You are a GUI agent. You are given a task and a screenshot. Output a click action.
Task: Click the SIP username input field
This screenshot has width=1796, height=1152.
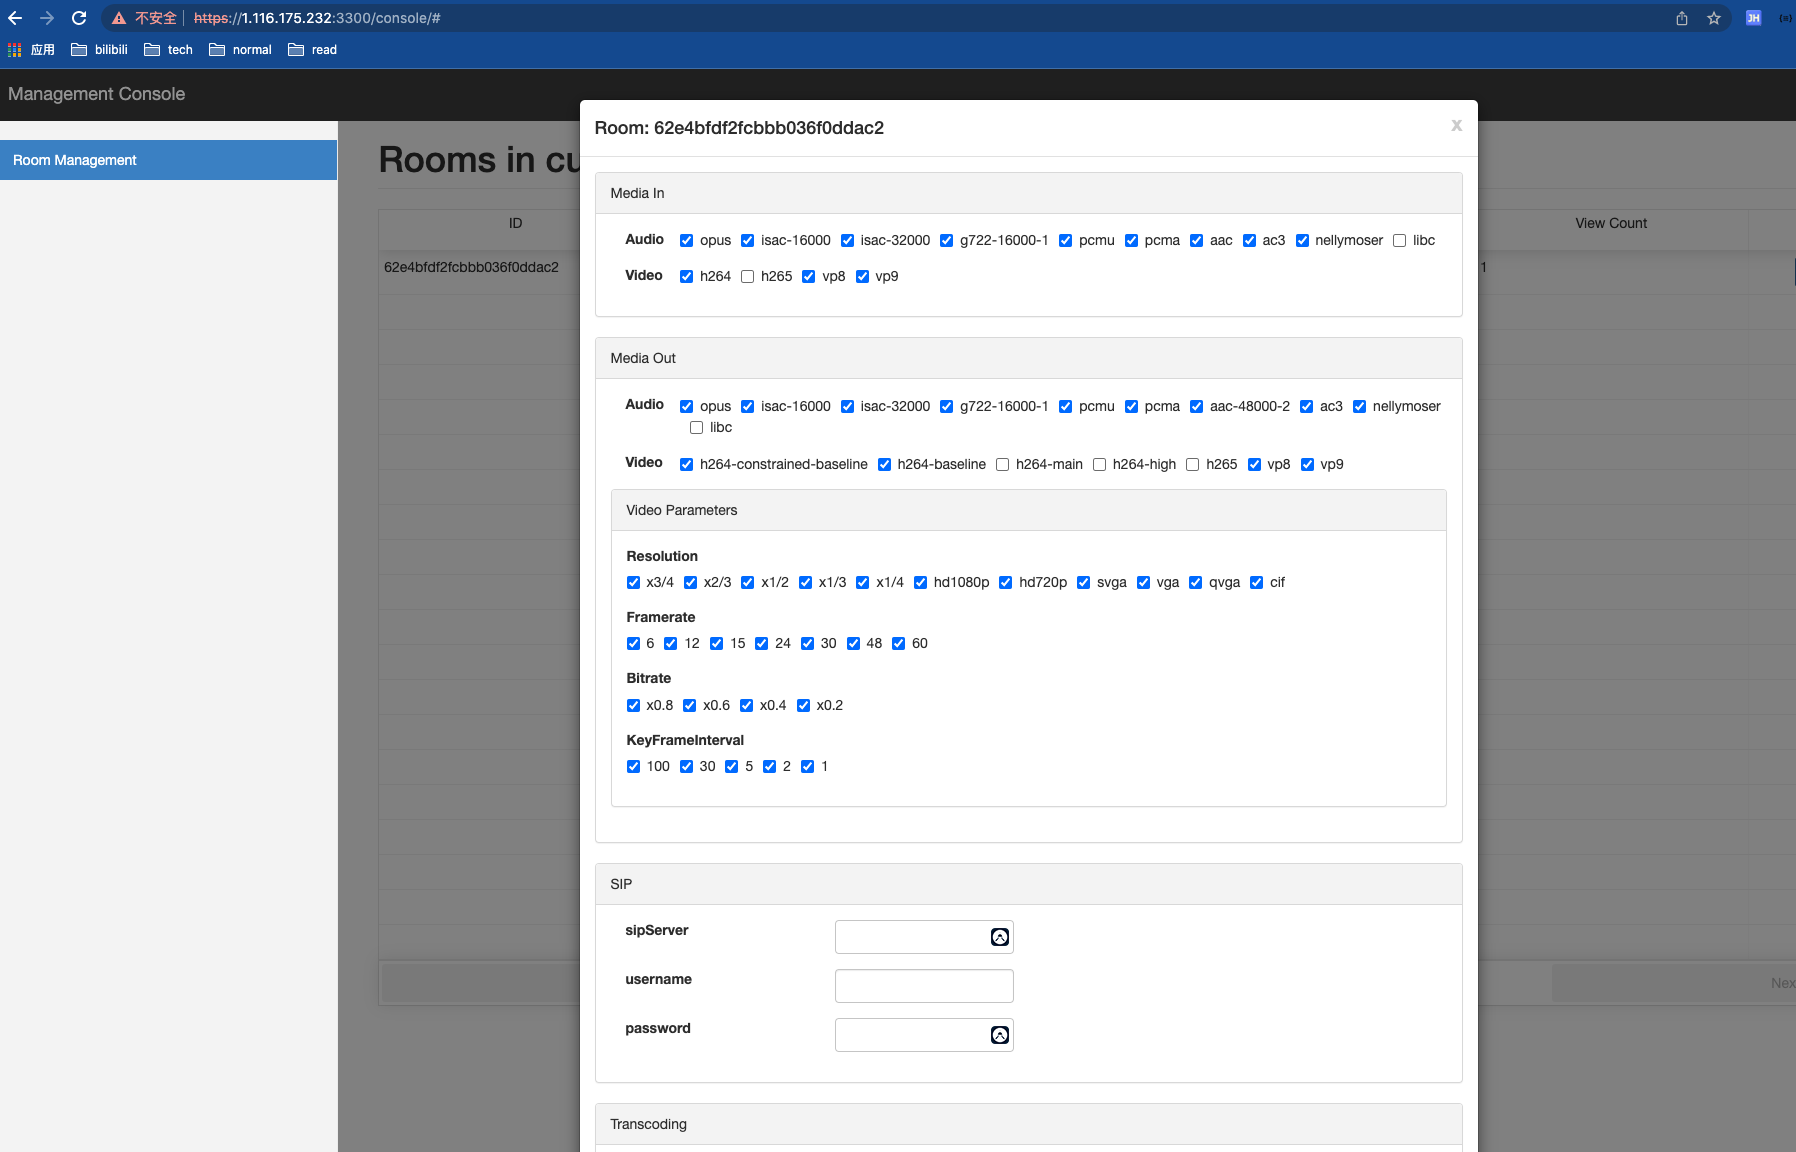pos(923,986)
